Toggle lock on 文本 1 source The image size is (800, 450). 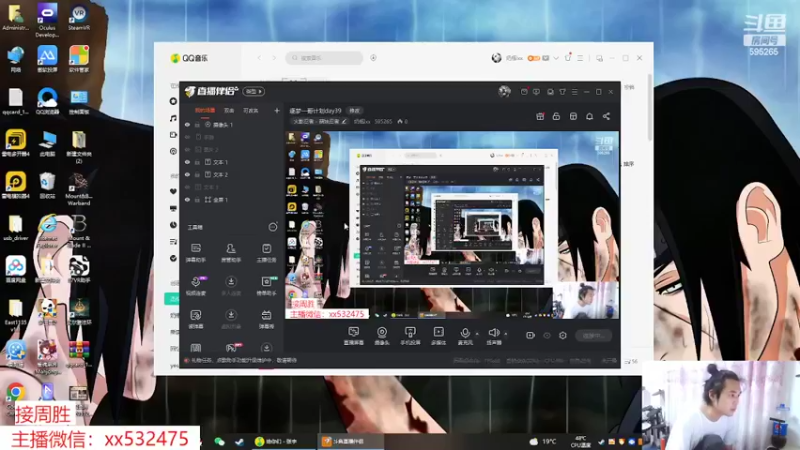[197, 162]
